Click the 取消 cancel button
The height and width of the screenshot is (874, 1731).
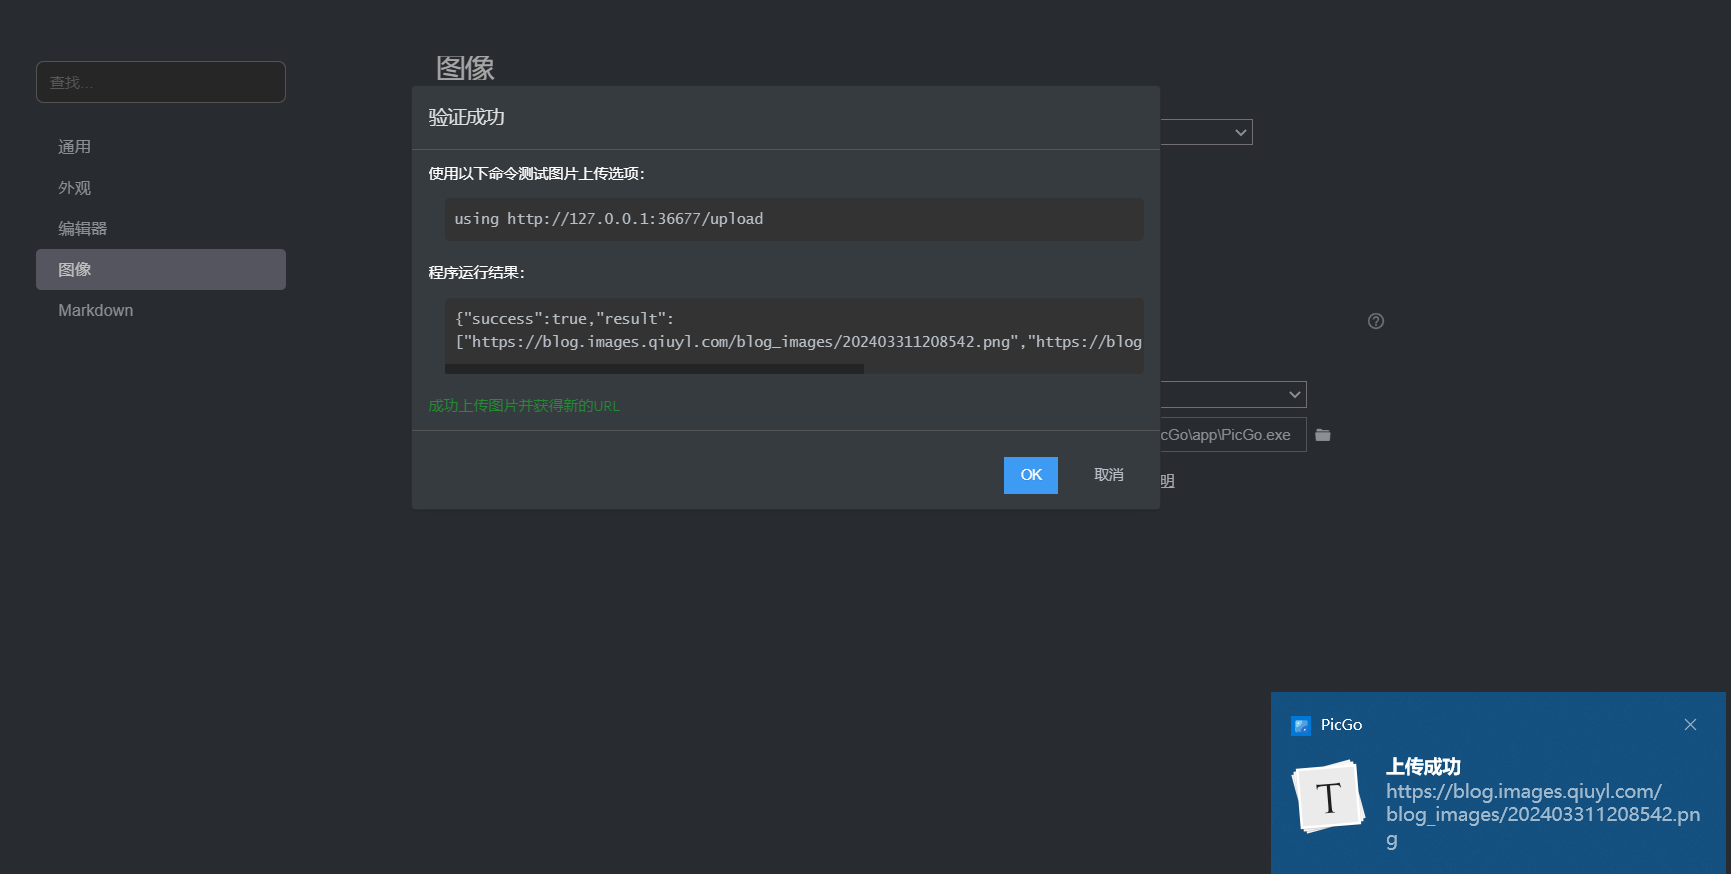[1108, 475]
